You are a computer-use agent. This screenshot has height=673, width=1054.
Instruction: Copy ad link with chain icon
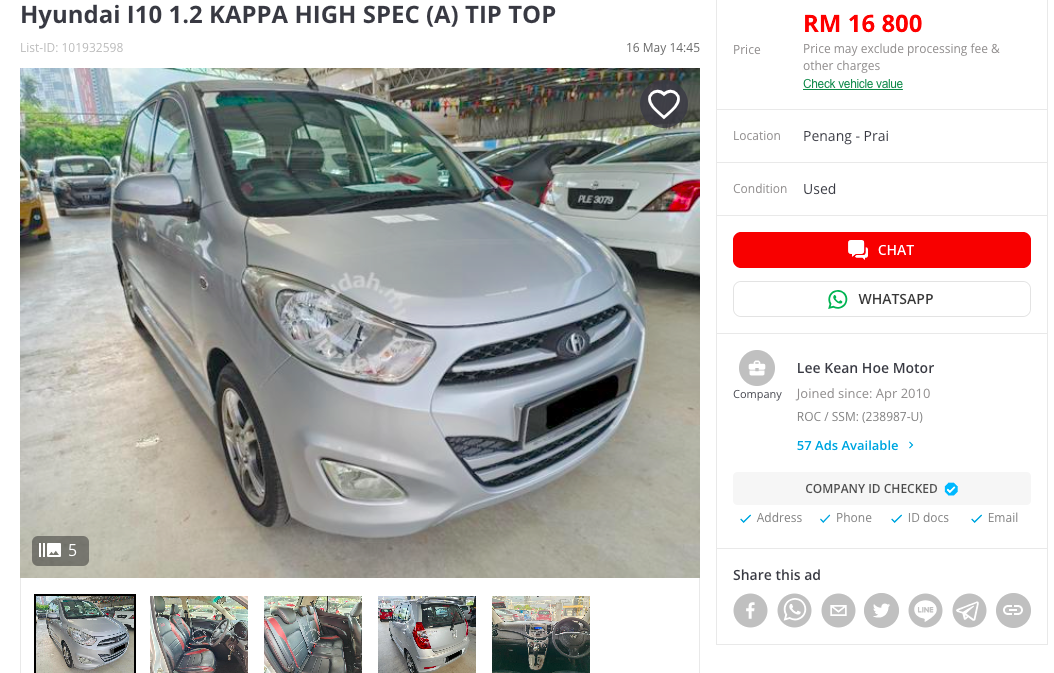coord(1013,610)
